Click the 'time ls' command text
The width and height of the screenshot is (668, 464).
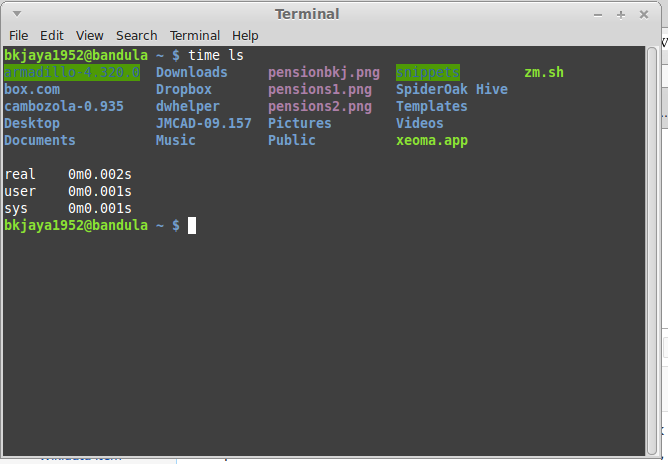click(216, 55)
